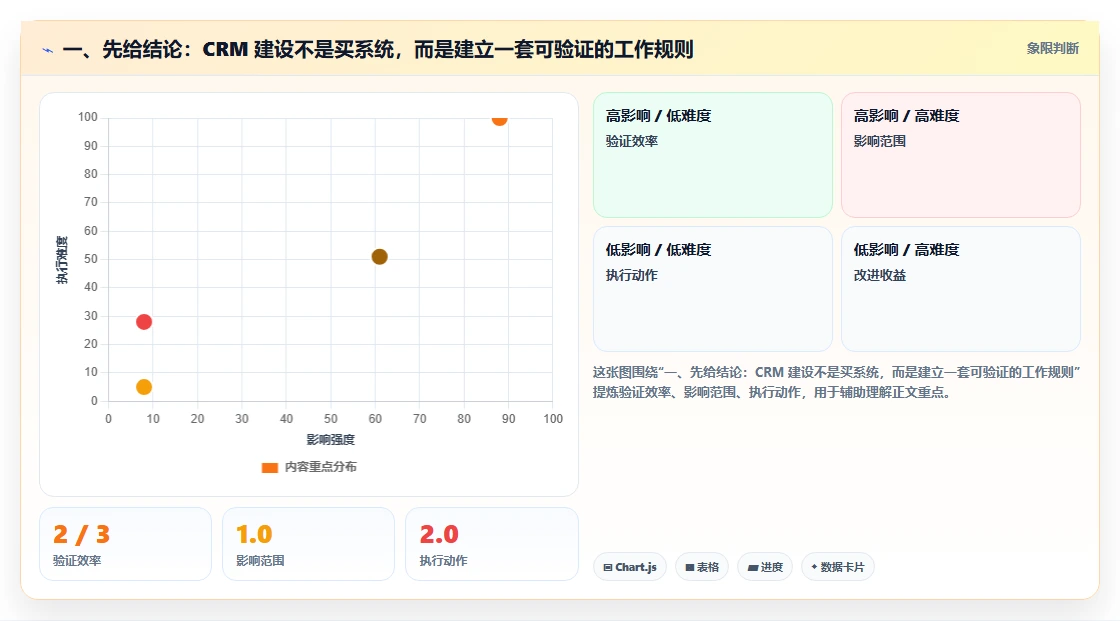
Task: Click 改进收益 text in quadrant card
Action: 879,275
